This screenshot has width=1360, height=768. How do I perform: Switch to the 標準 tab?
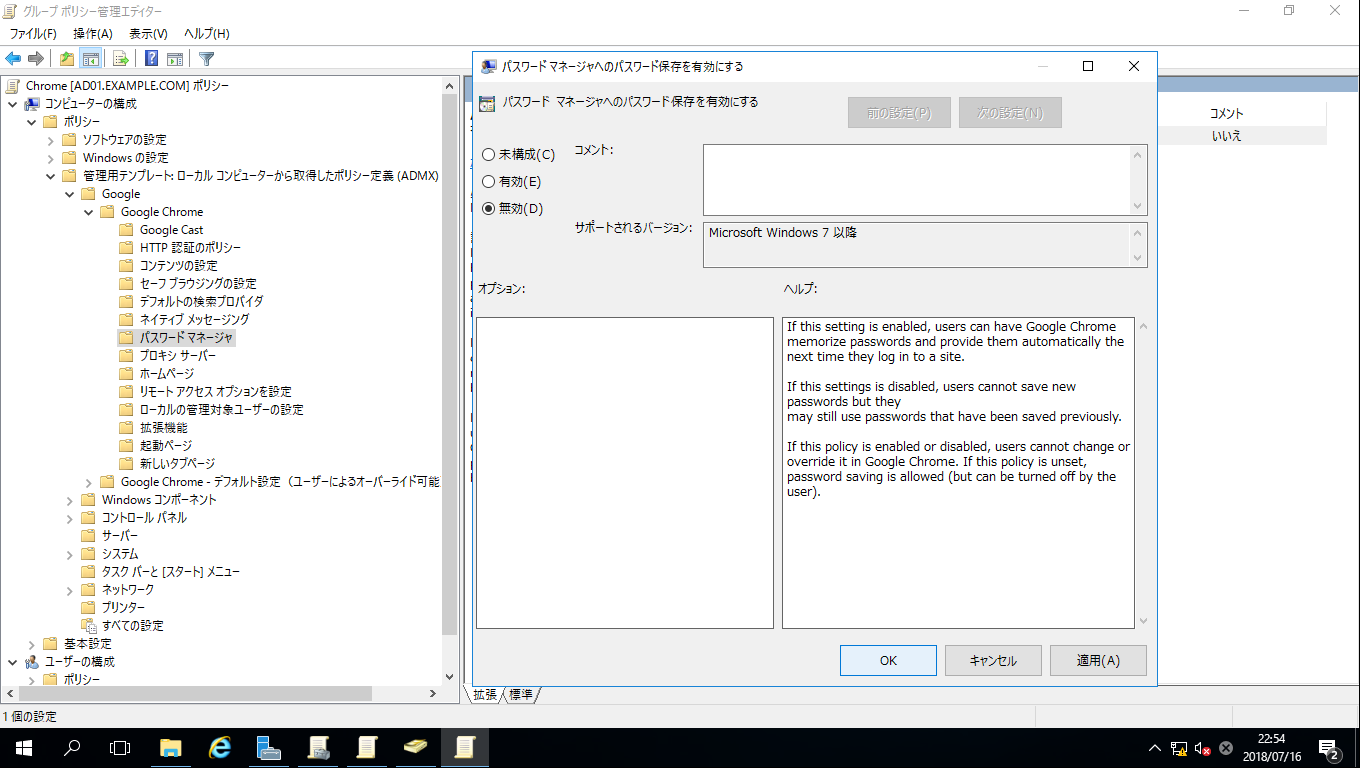(x=521, y=694)
